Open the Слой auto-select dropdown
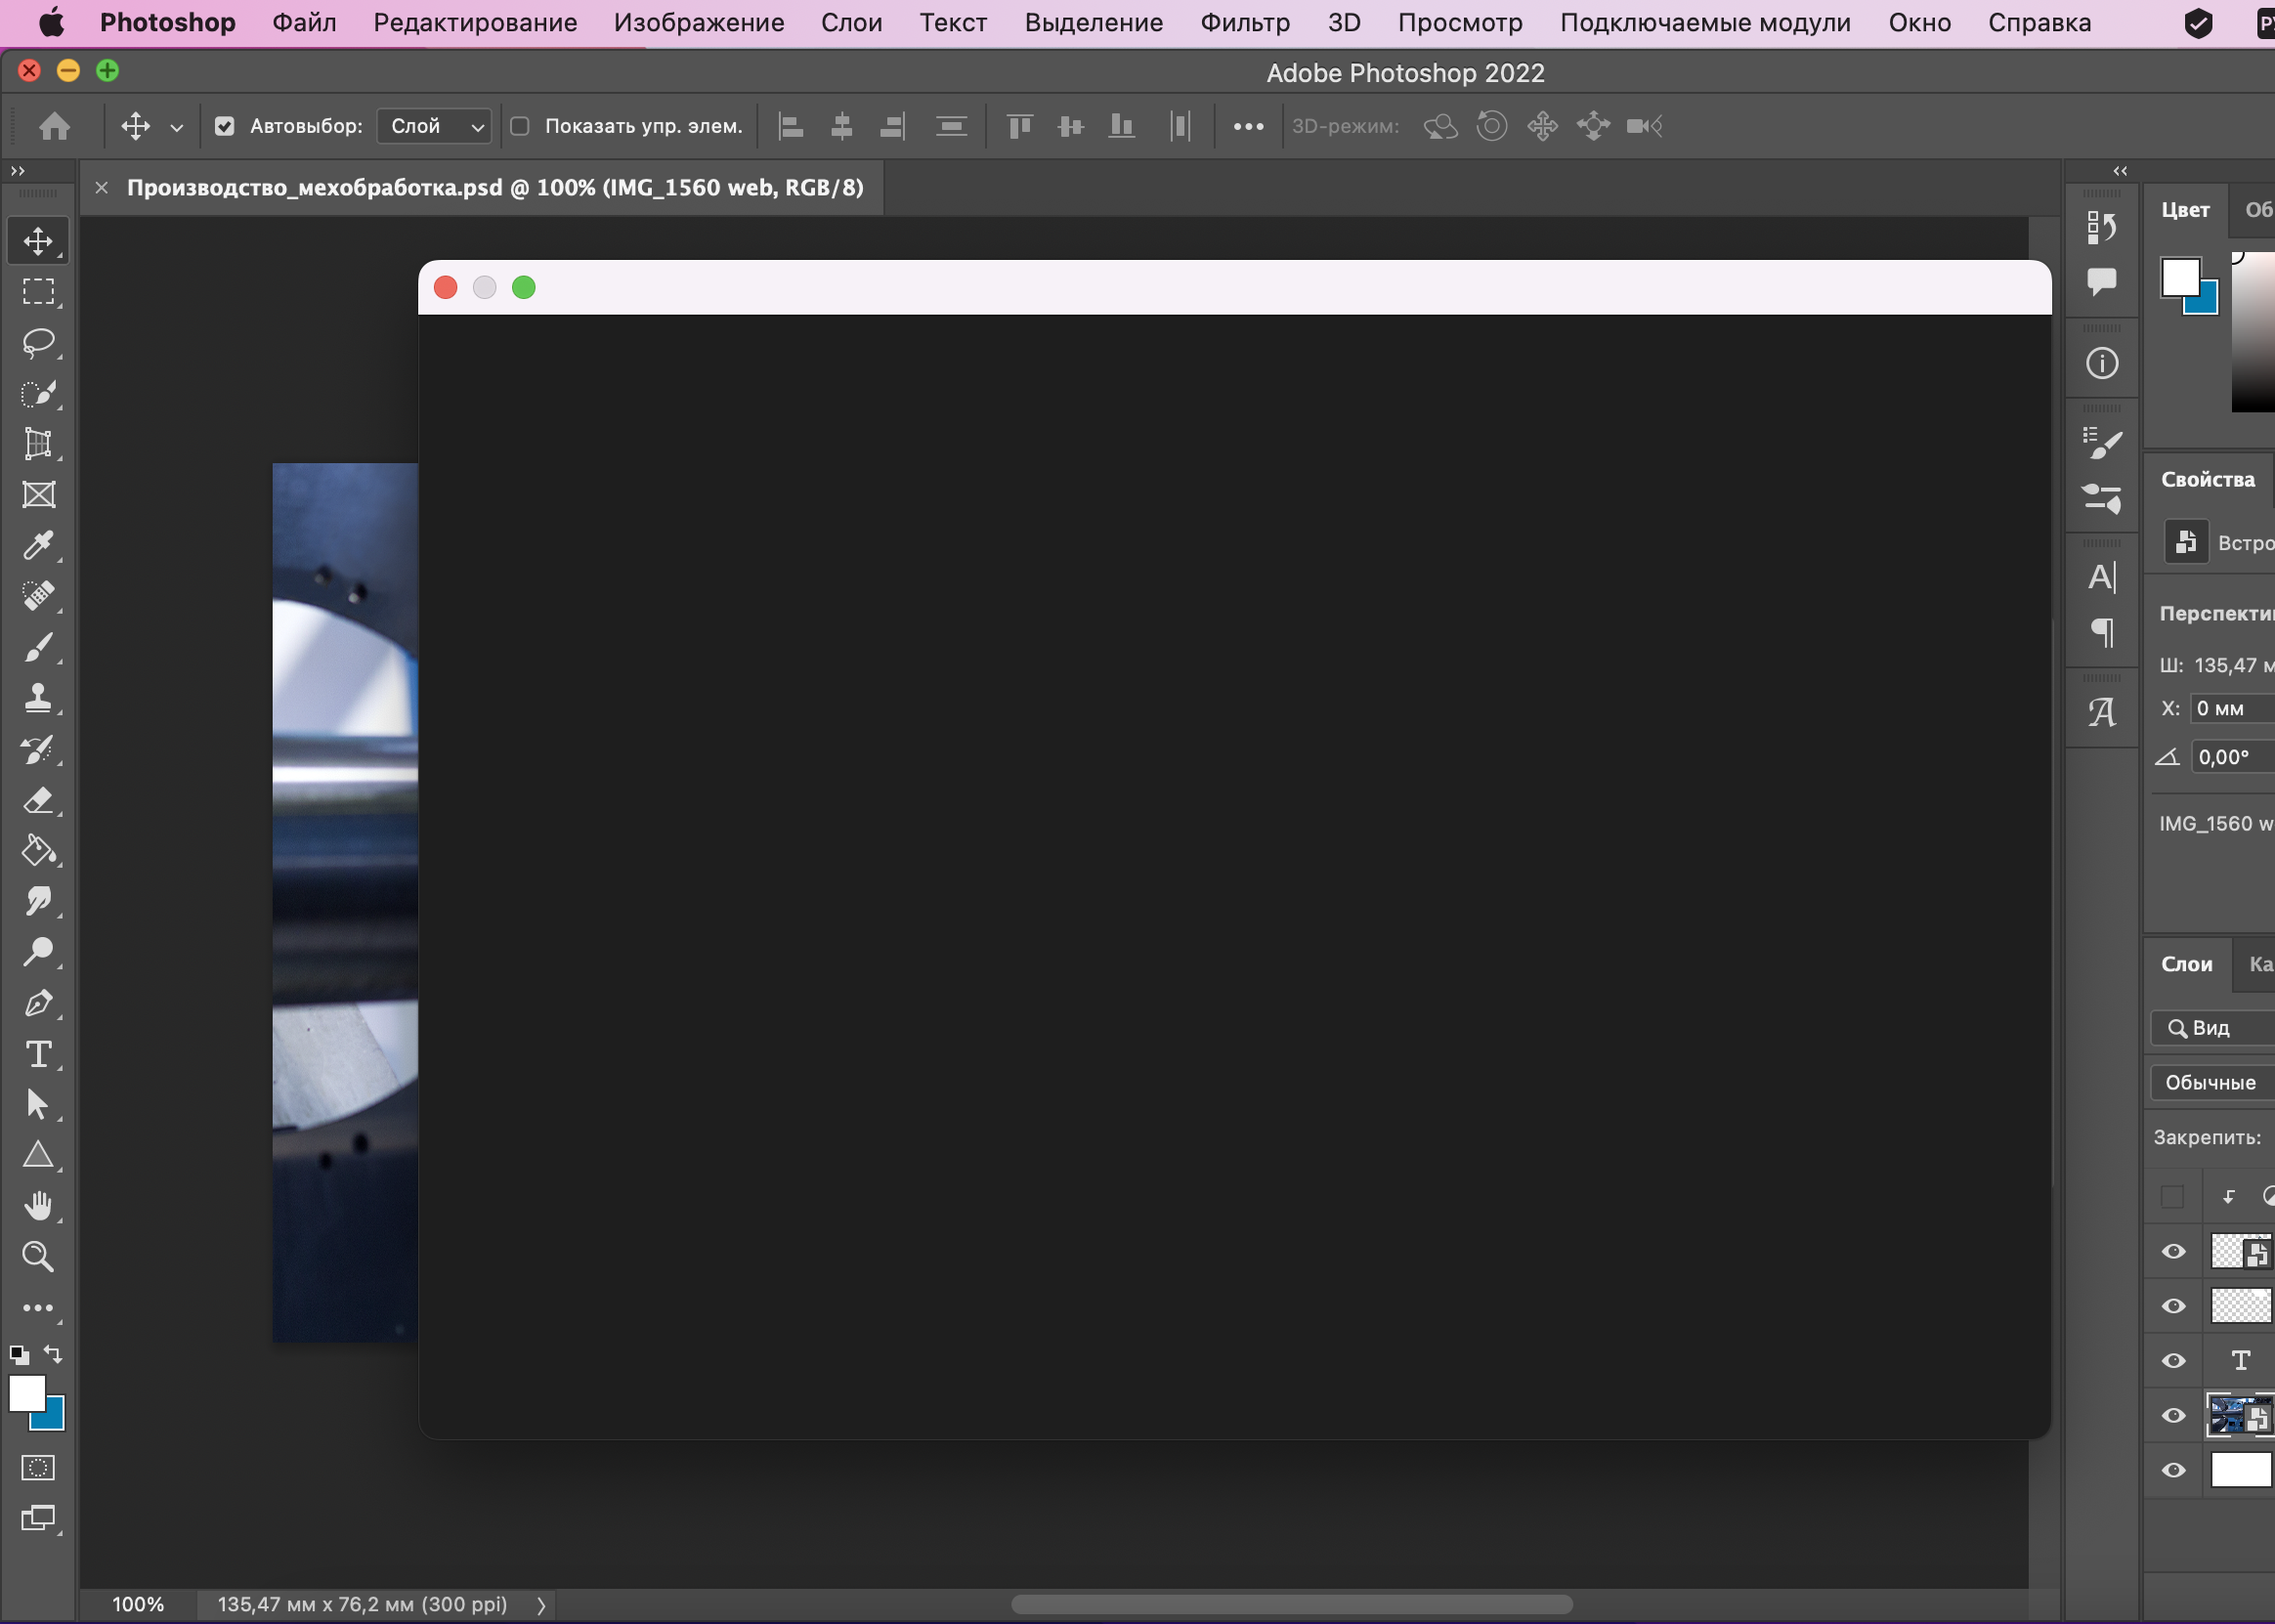 click(434, 126)
